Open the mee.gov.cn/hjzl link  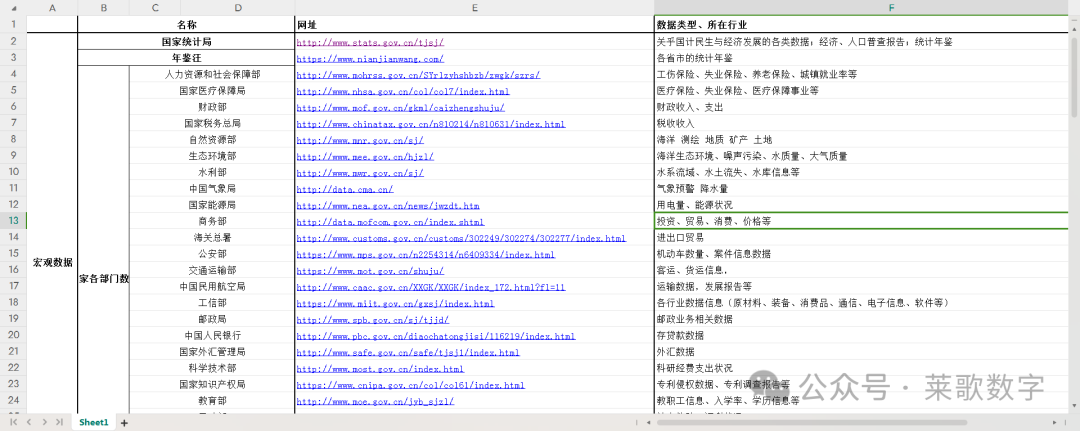click(x=365, y=156)
